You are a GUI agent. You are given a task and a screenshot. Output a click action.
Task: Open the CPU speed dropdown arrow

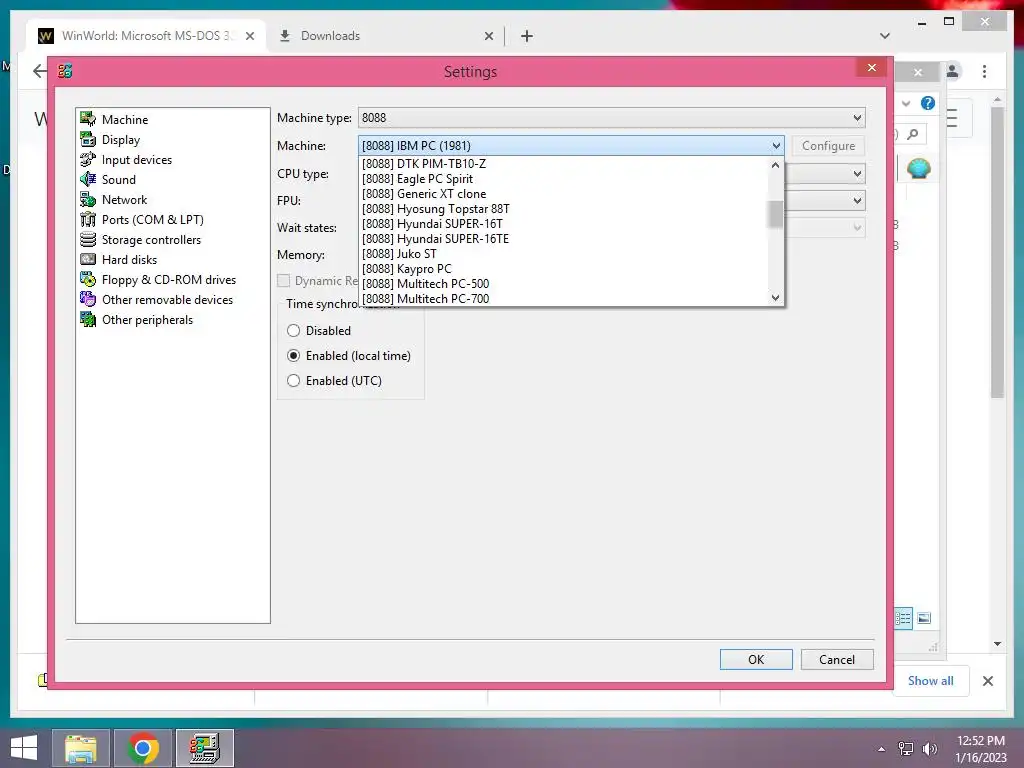click(857, 174)
